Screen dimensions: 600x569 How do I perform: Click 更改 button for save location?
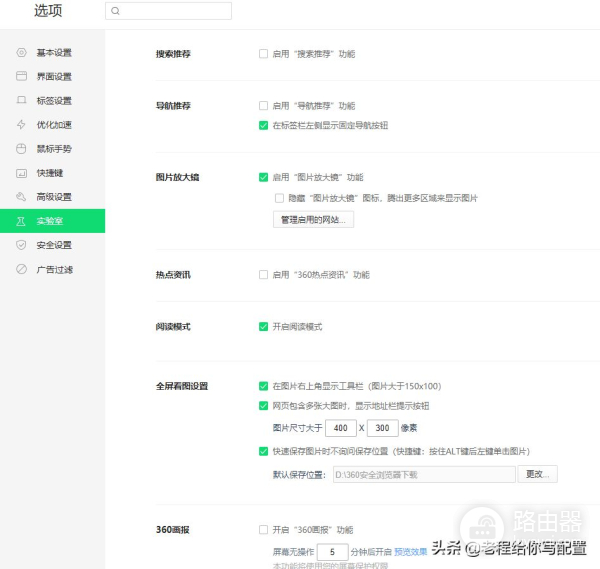pyautogui.click(x=537, y=474)
